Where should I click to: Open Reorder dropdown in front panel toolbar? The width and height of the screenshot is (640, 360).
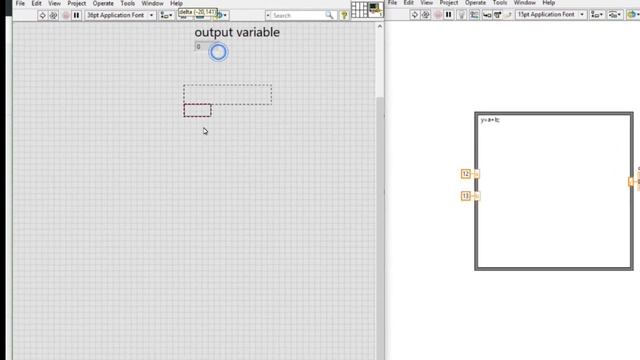tap(222, 16)
